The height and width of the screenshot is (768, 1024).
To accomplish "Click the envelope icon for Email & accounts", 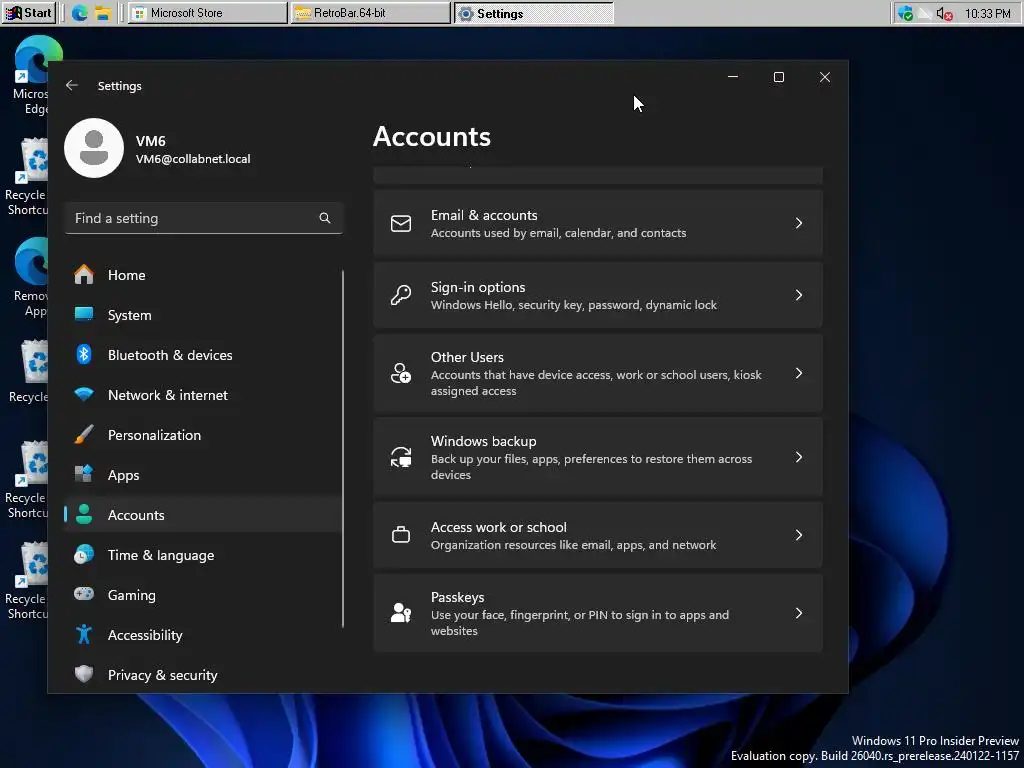I will [401, 223].
